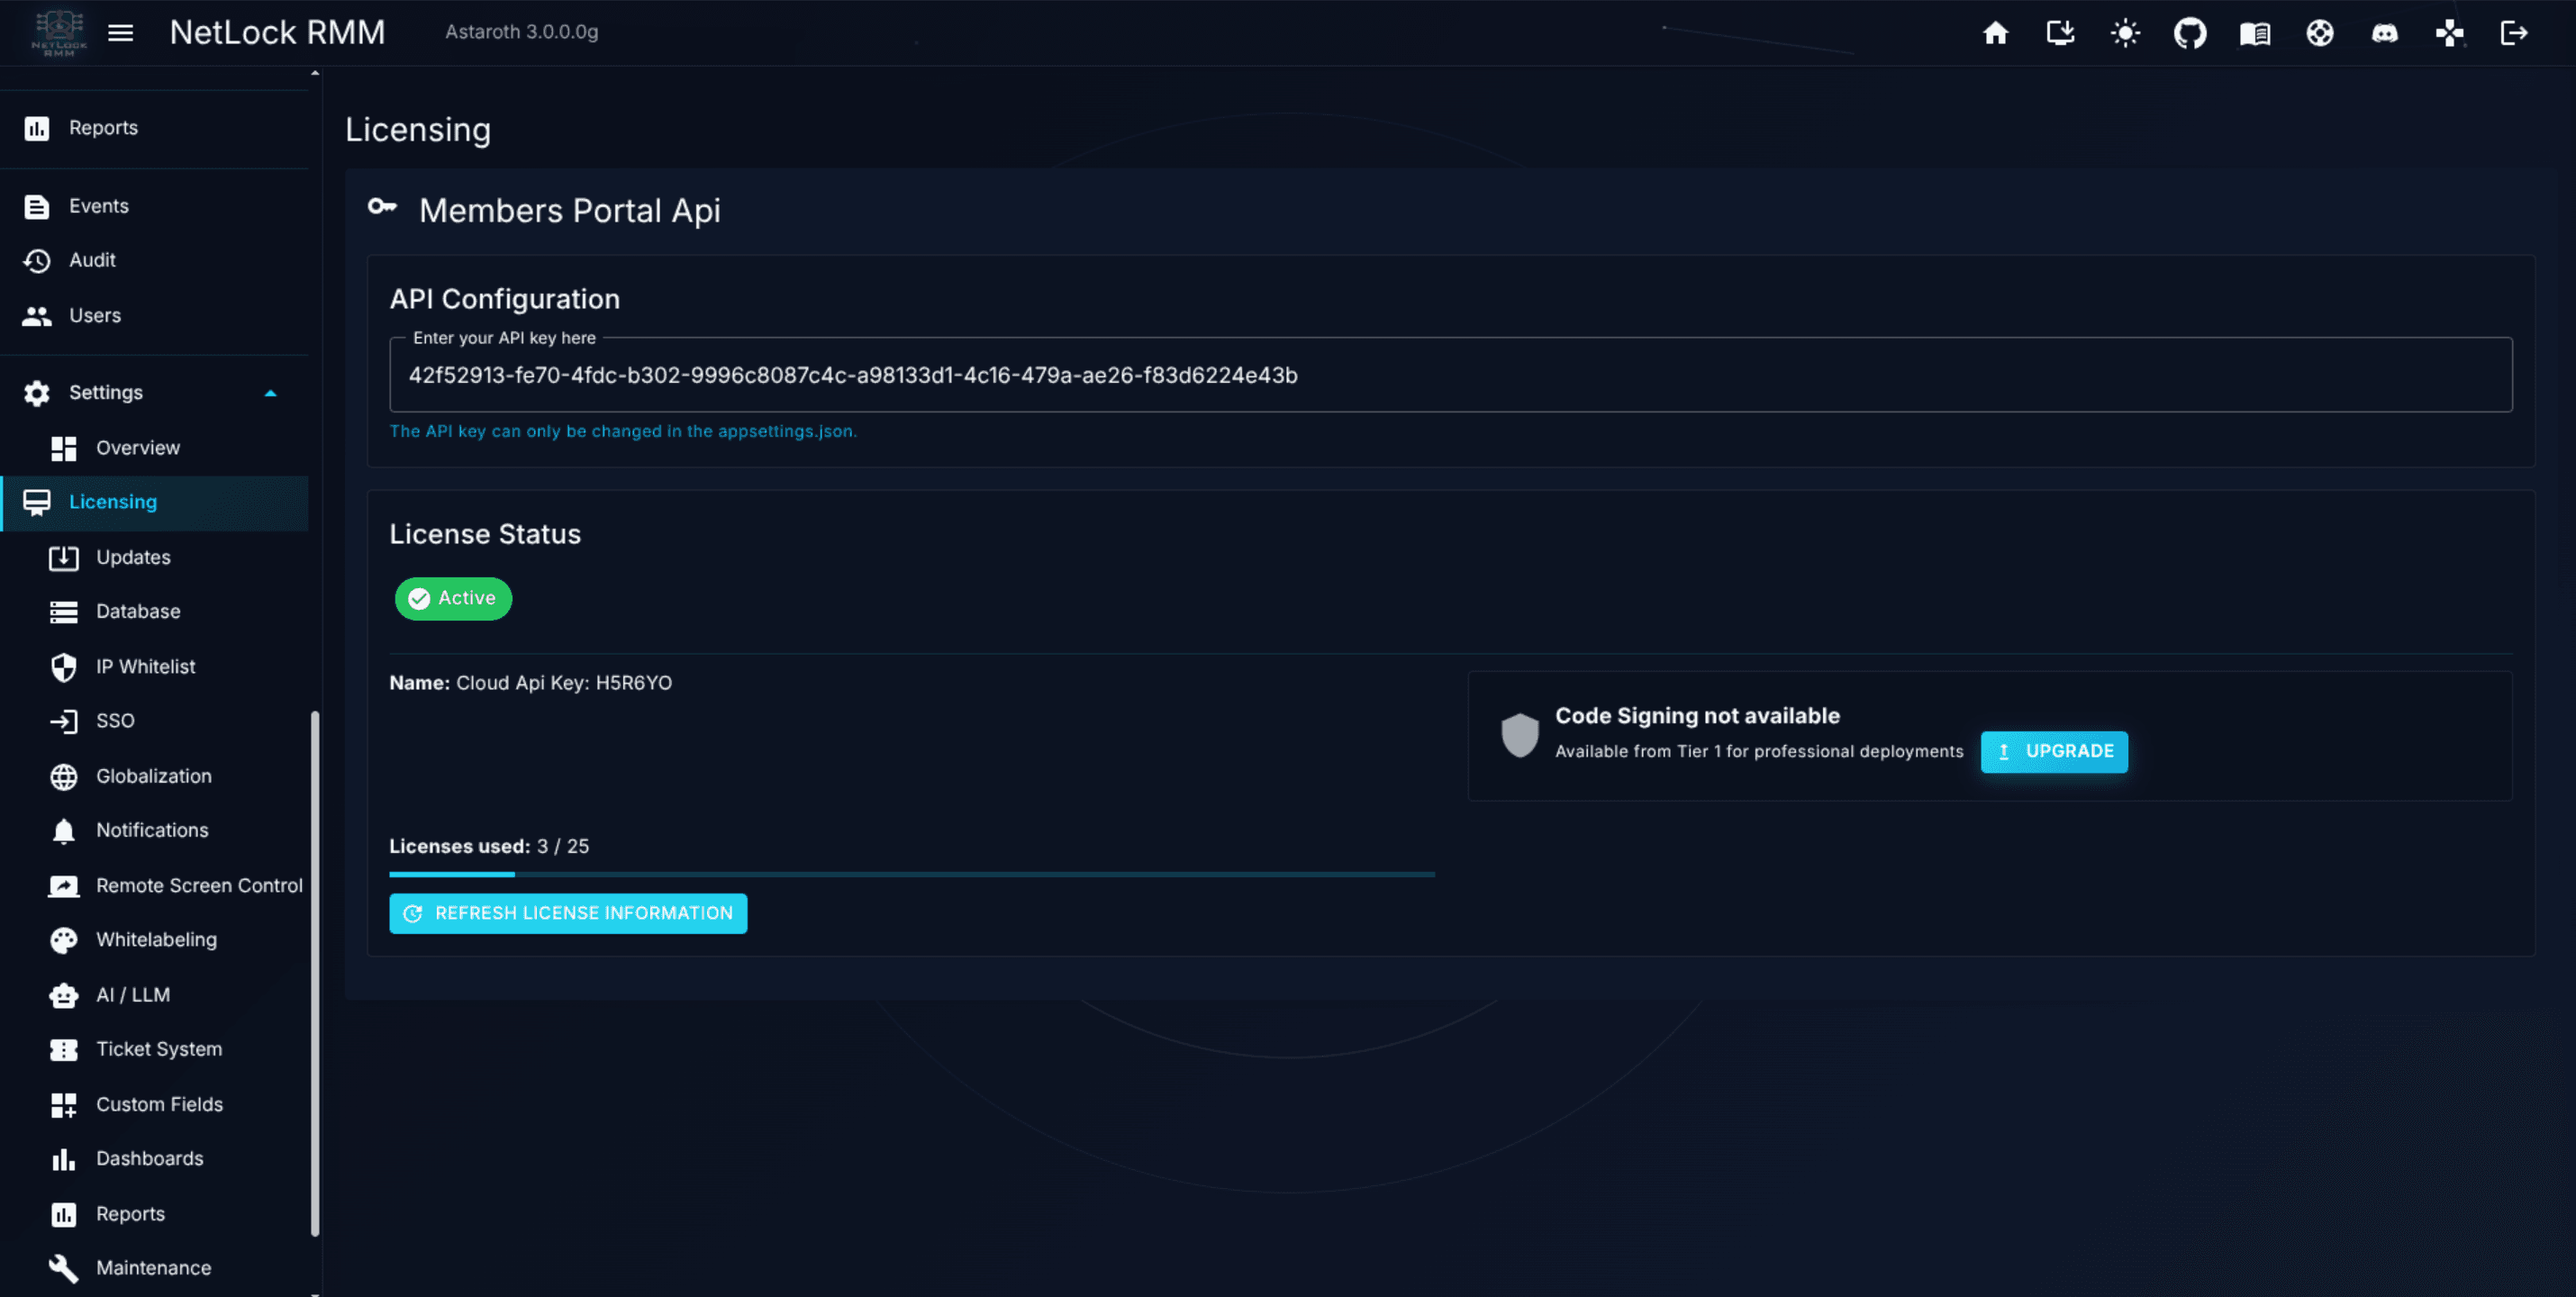Open Custom Fields settings
Image resolution: width=2576 pixels, height=1297 pixels.
point(154,1104)
